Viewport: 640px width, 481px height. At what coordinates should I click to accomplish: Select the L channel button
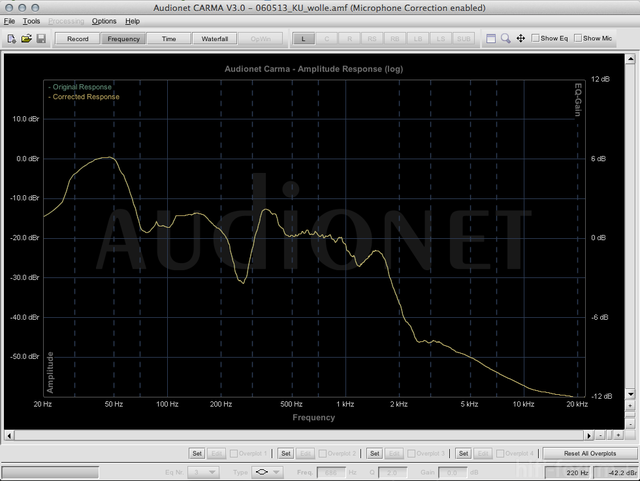(303, 38)
